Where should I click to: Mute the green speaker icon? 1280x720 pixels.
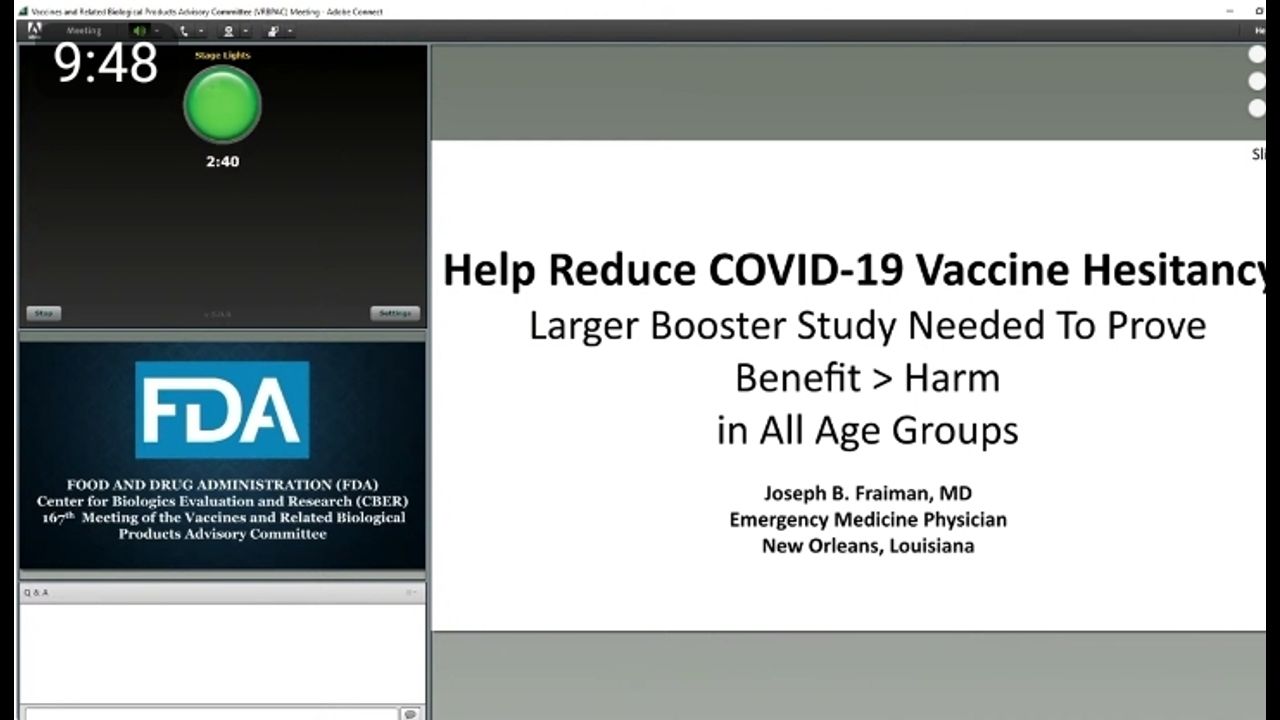click(x=139, y=31)
